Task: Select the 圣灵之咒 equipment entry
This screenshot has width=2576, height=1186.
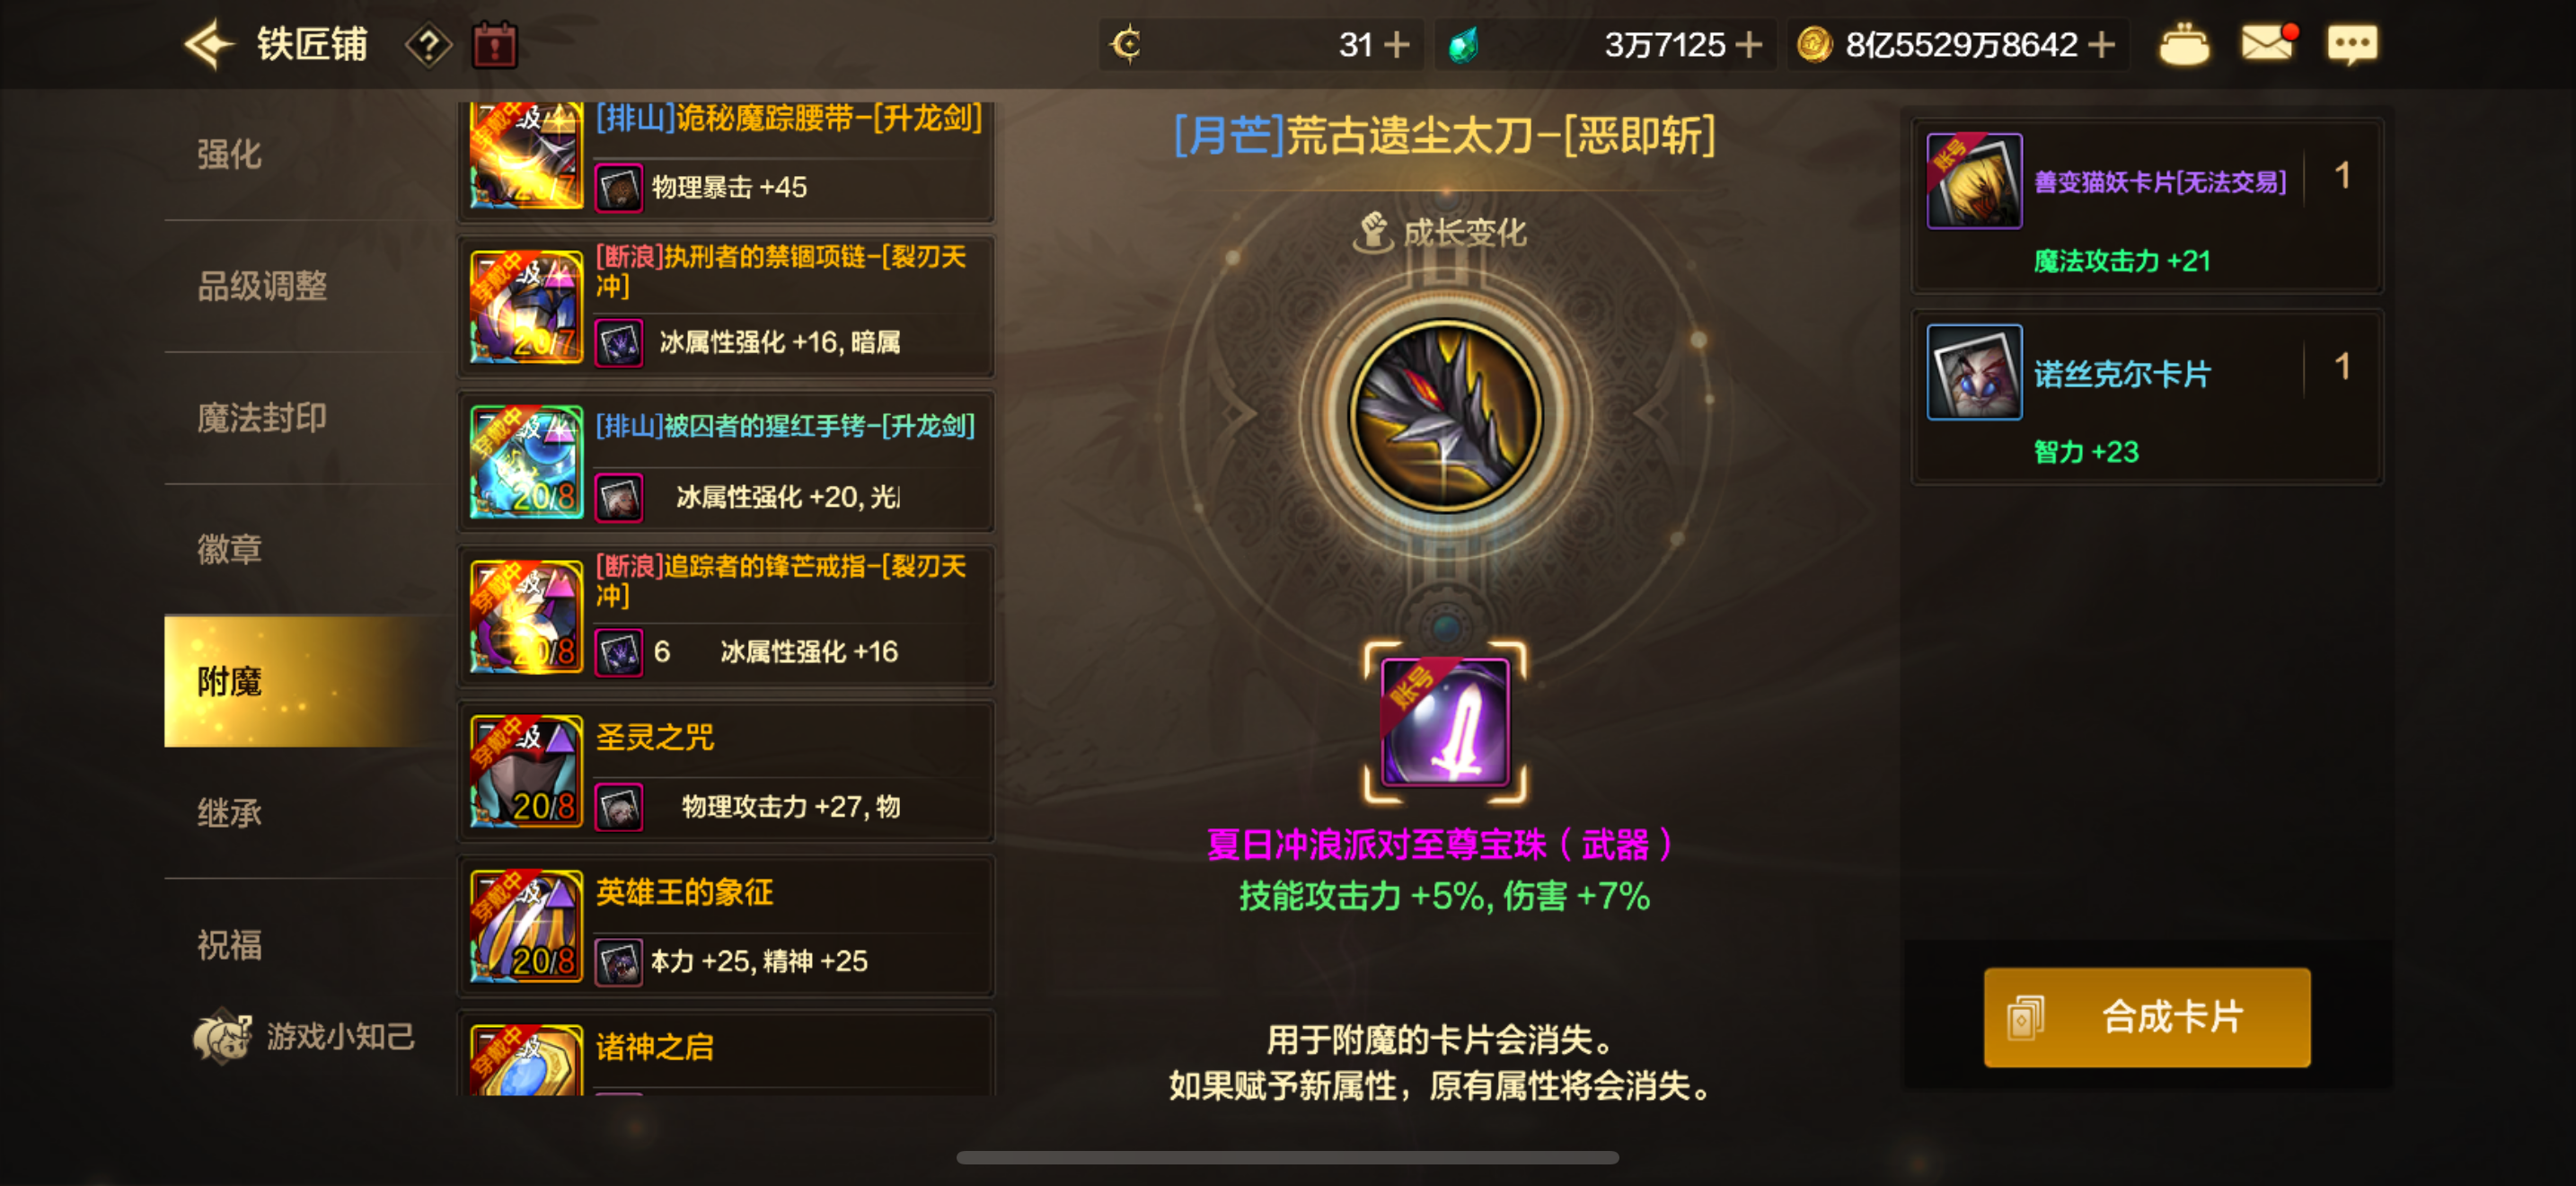Action: coord(726,771)
